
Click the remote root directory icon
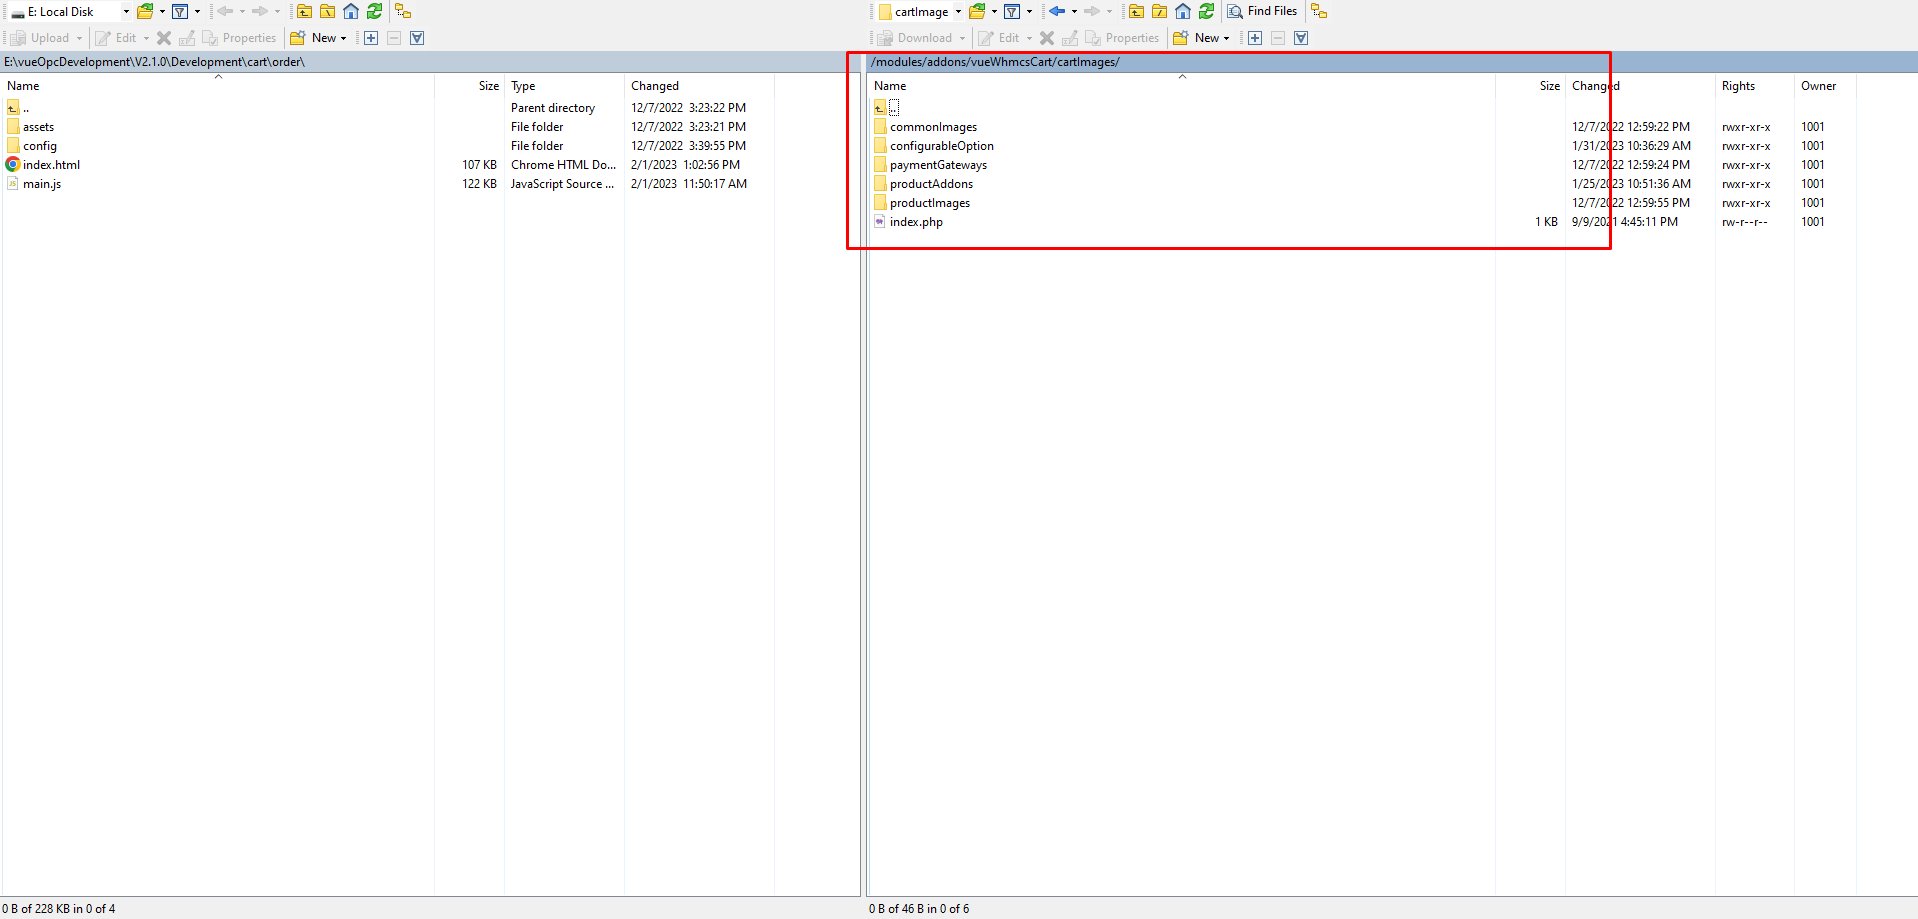point(1159,11)
